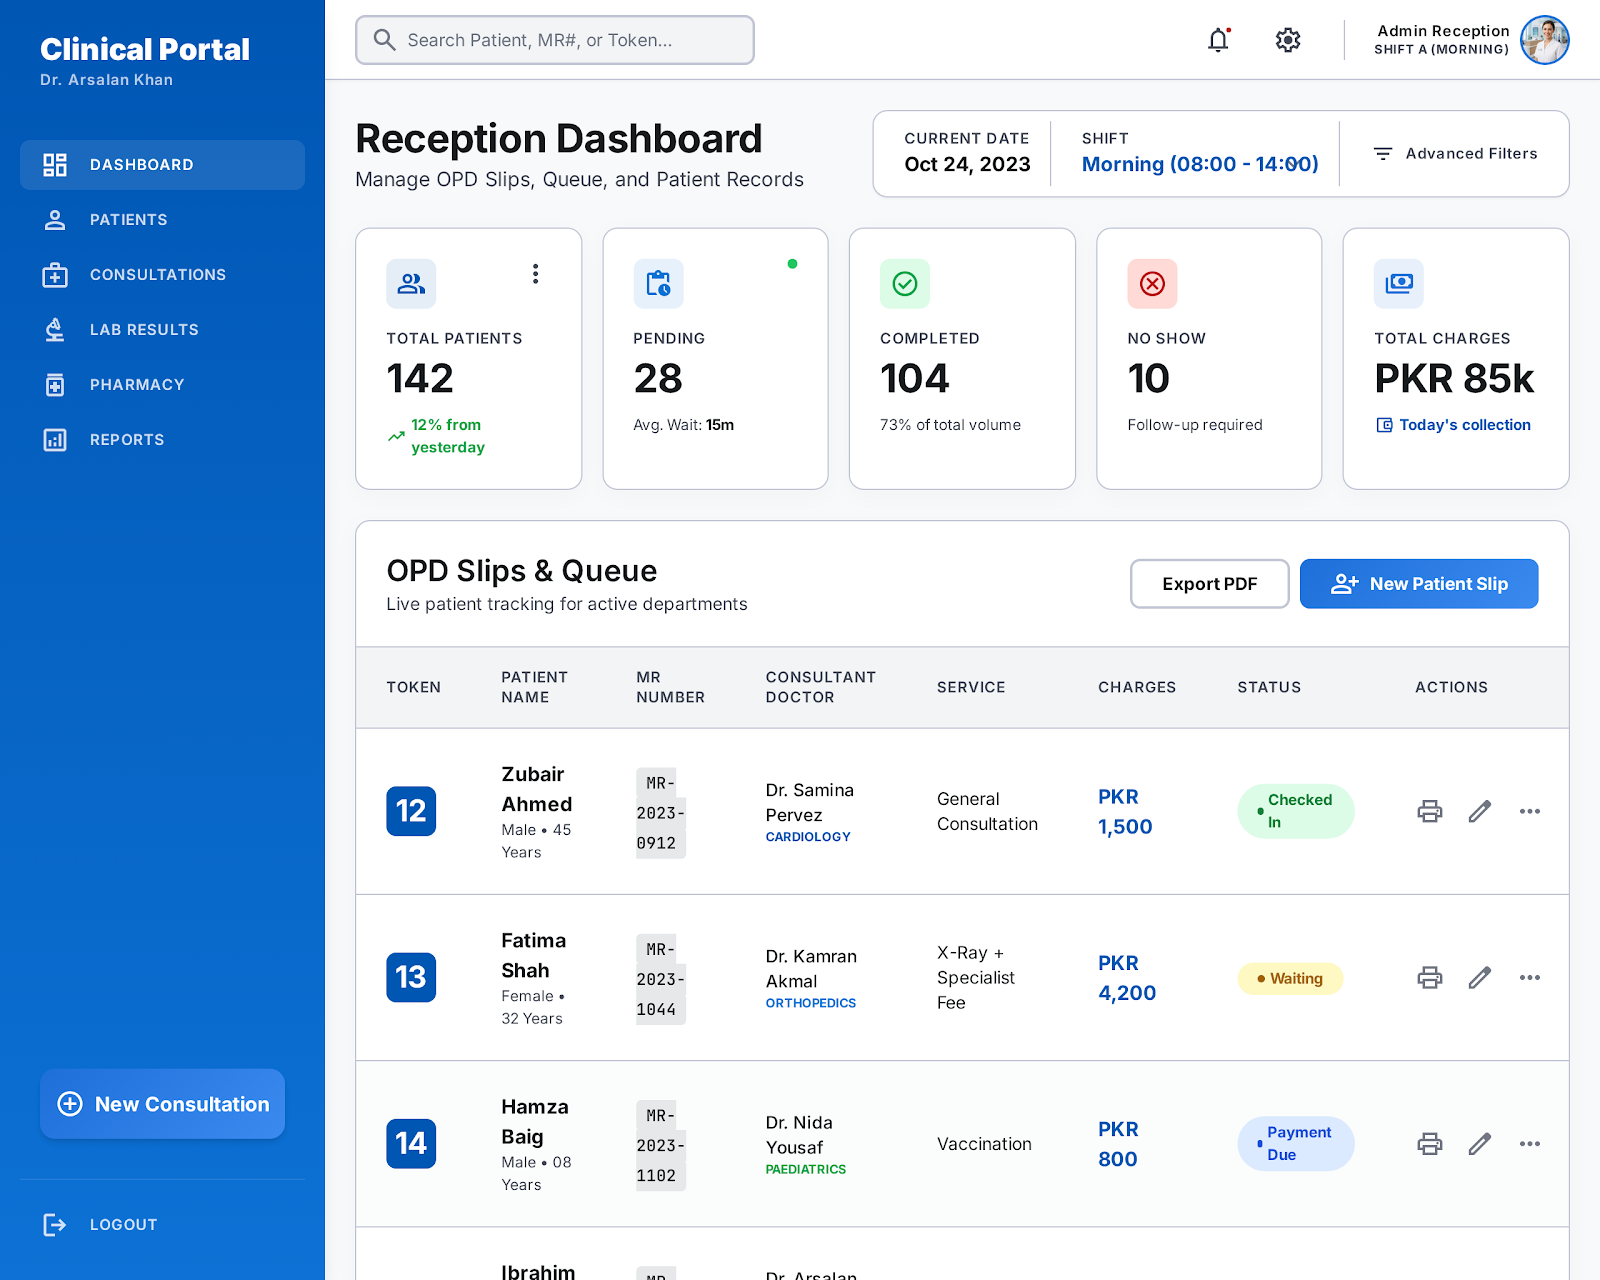Log out via Logout label
1600x1280 pixels.
tap(124, 1225)
